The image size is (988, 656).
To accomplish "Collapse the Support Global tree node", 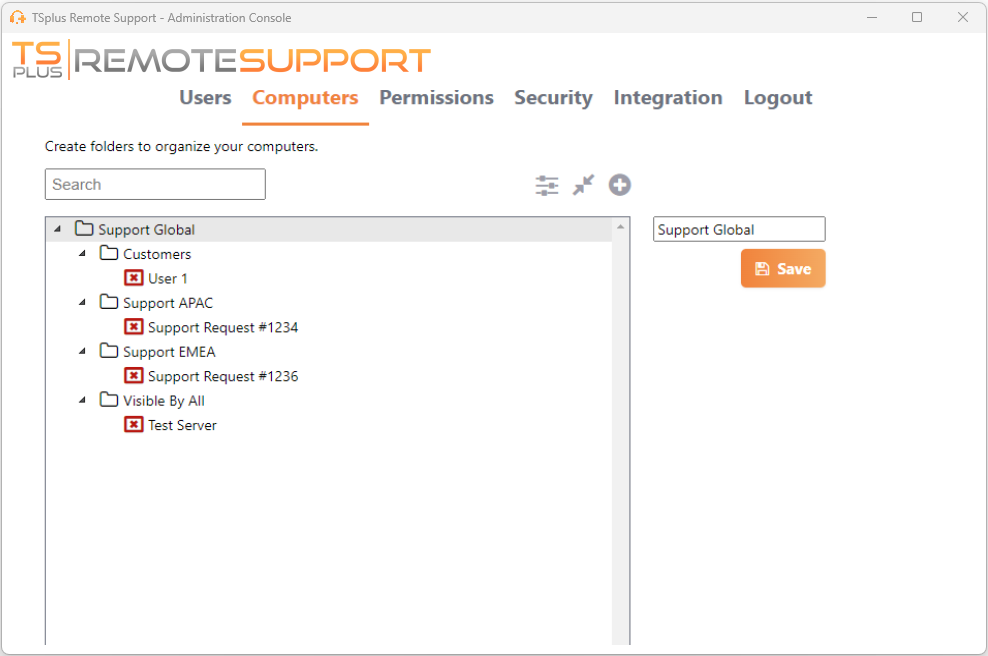I will [58, 228].
